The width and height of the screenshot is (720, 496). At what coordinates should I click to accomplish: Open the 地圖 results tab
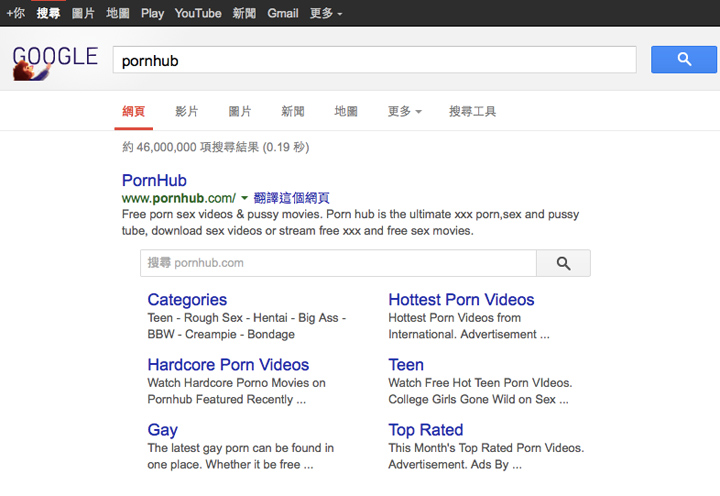click(346, 111)
